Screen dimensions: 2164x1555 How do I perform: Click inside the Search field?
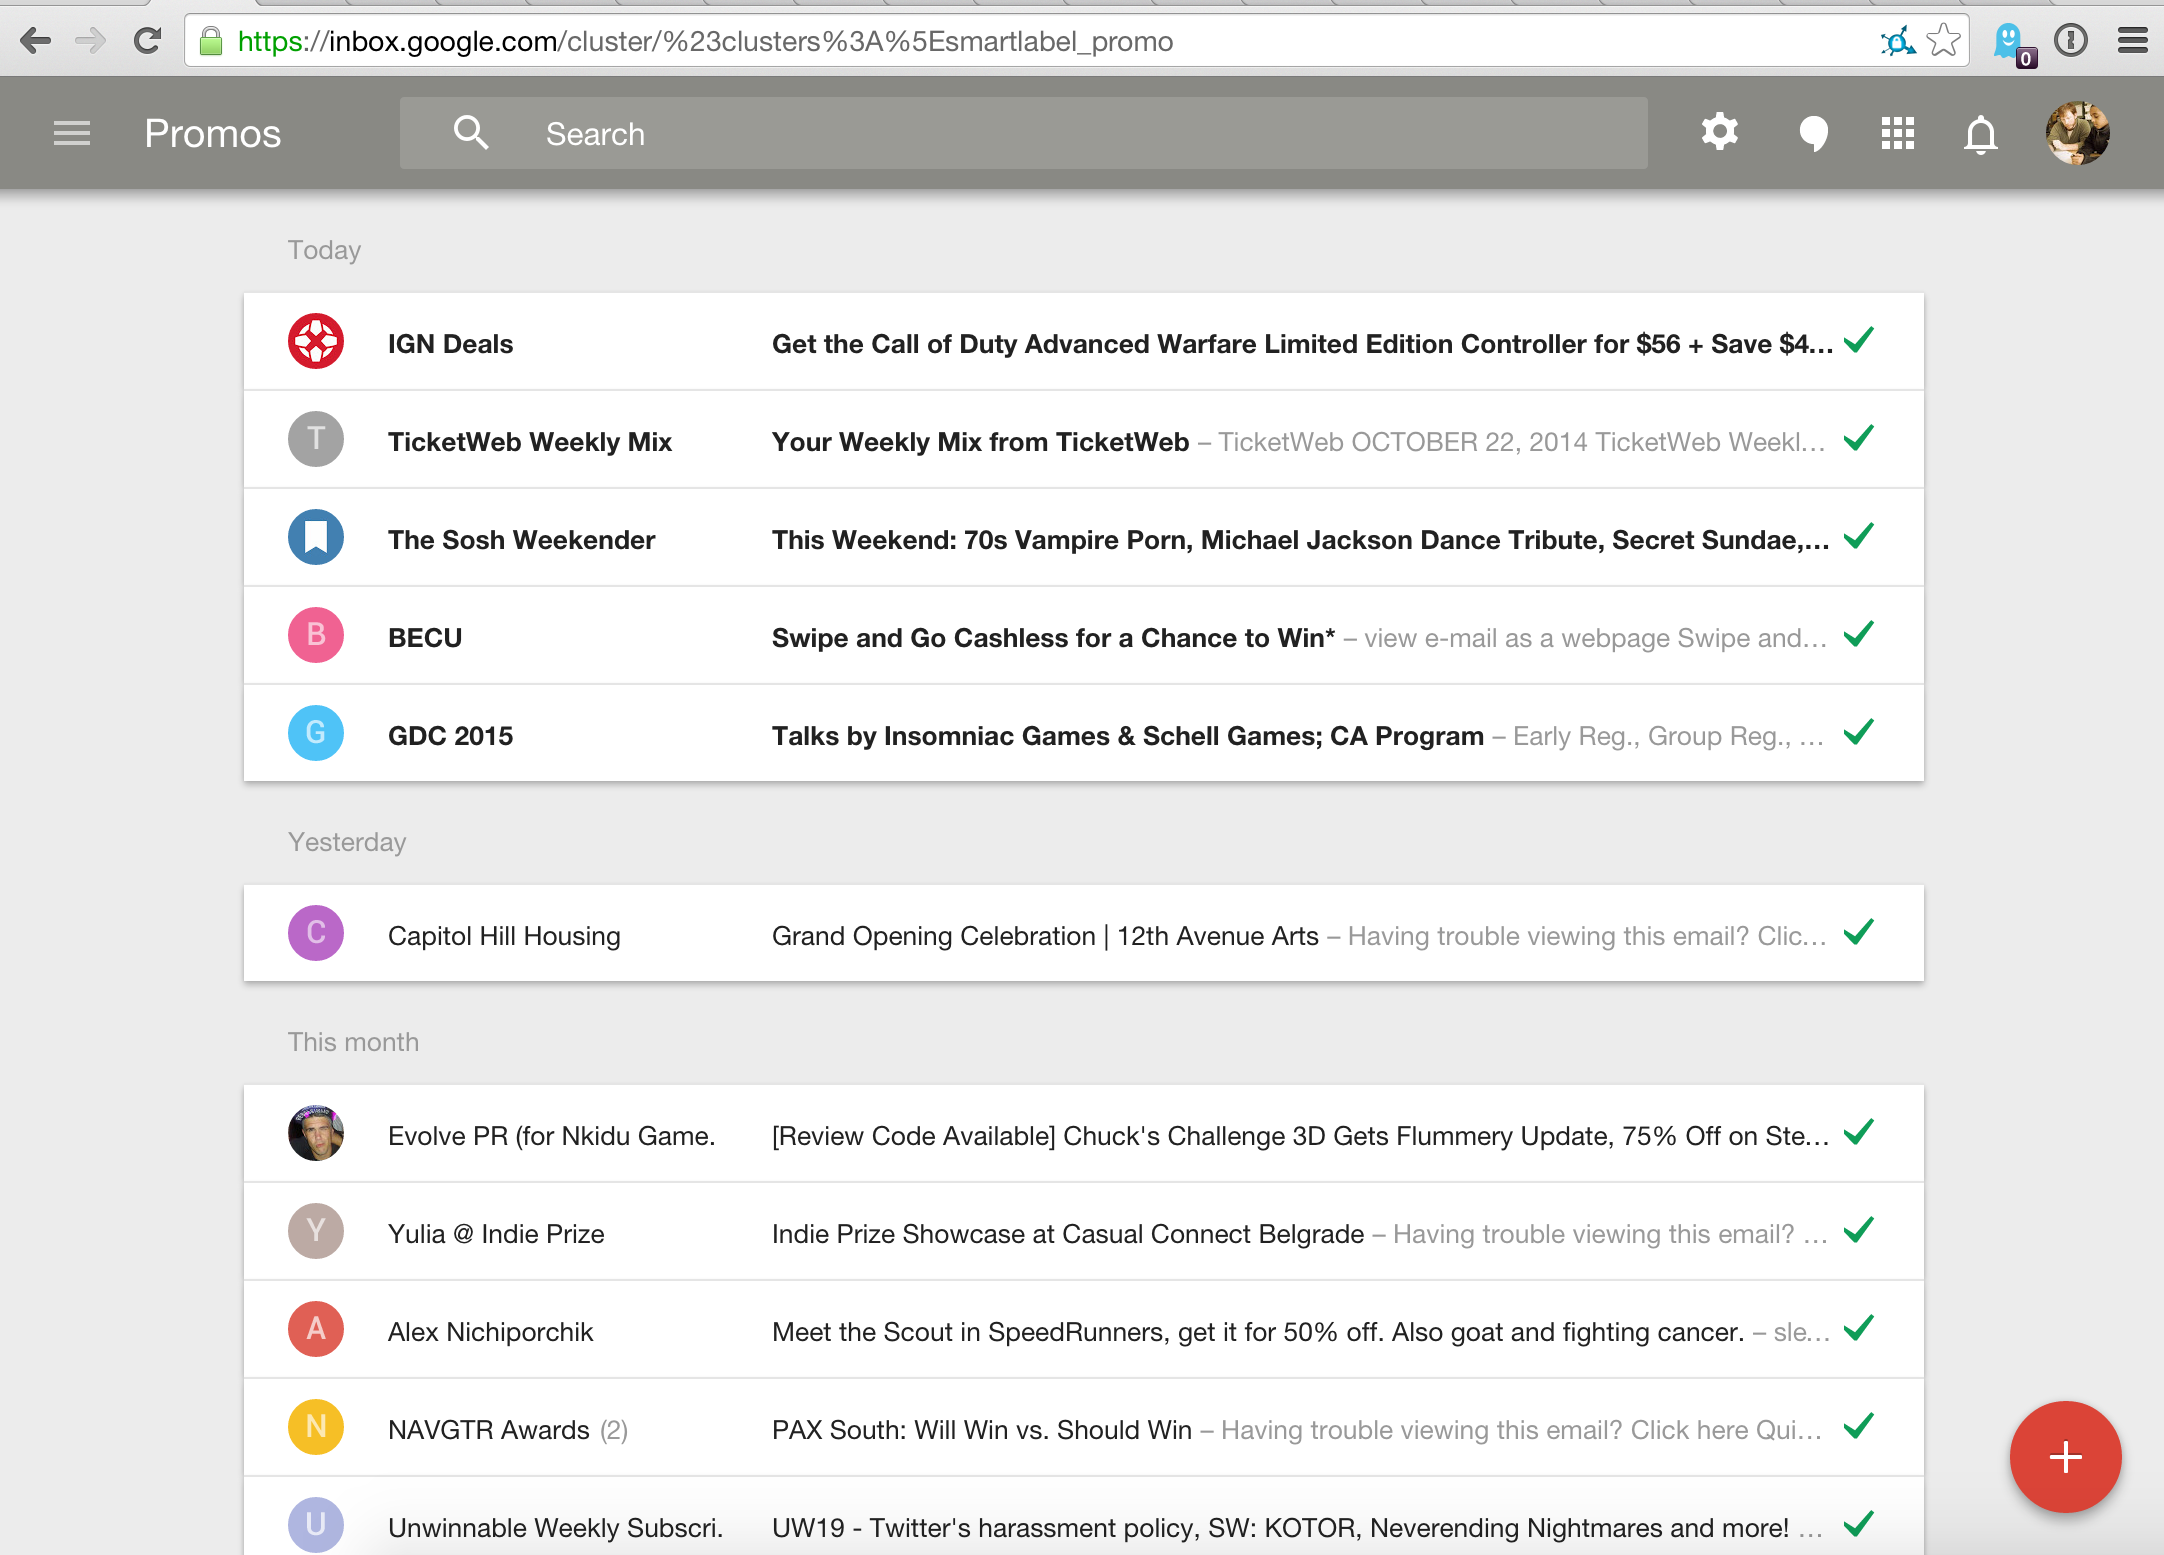coord(900,132)
